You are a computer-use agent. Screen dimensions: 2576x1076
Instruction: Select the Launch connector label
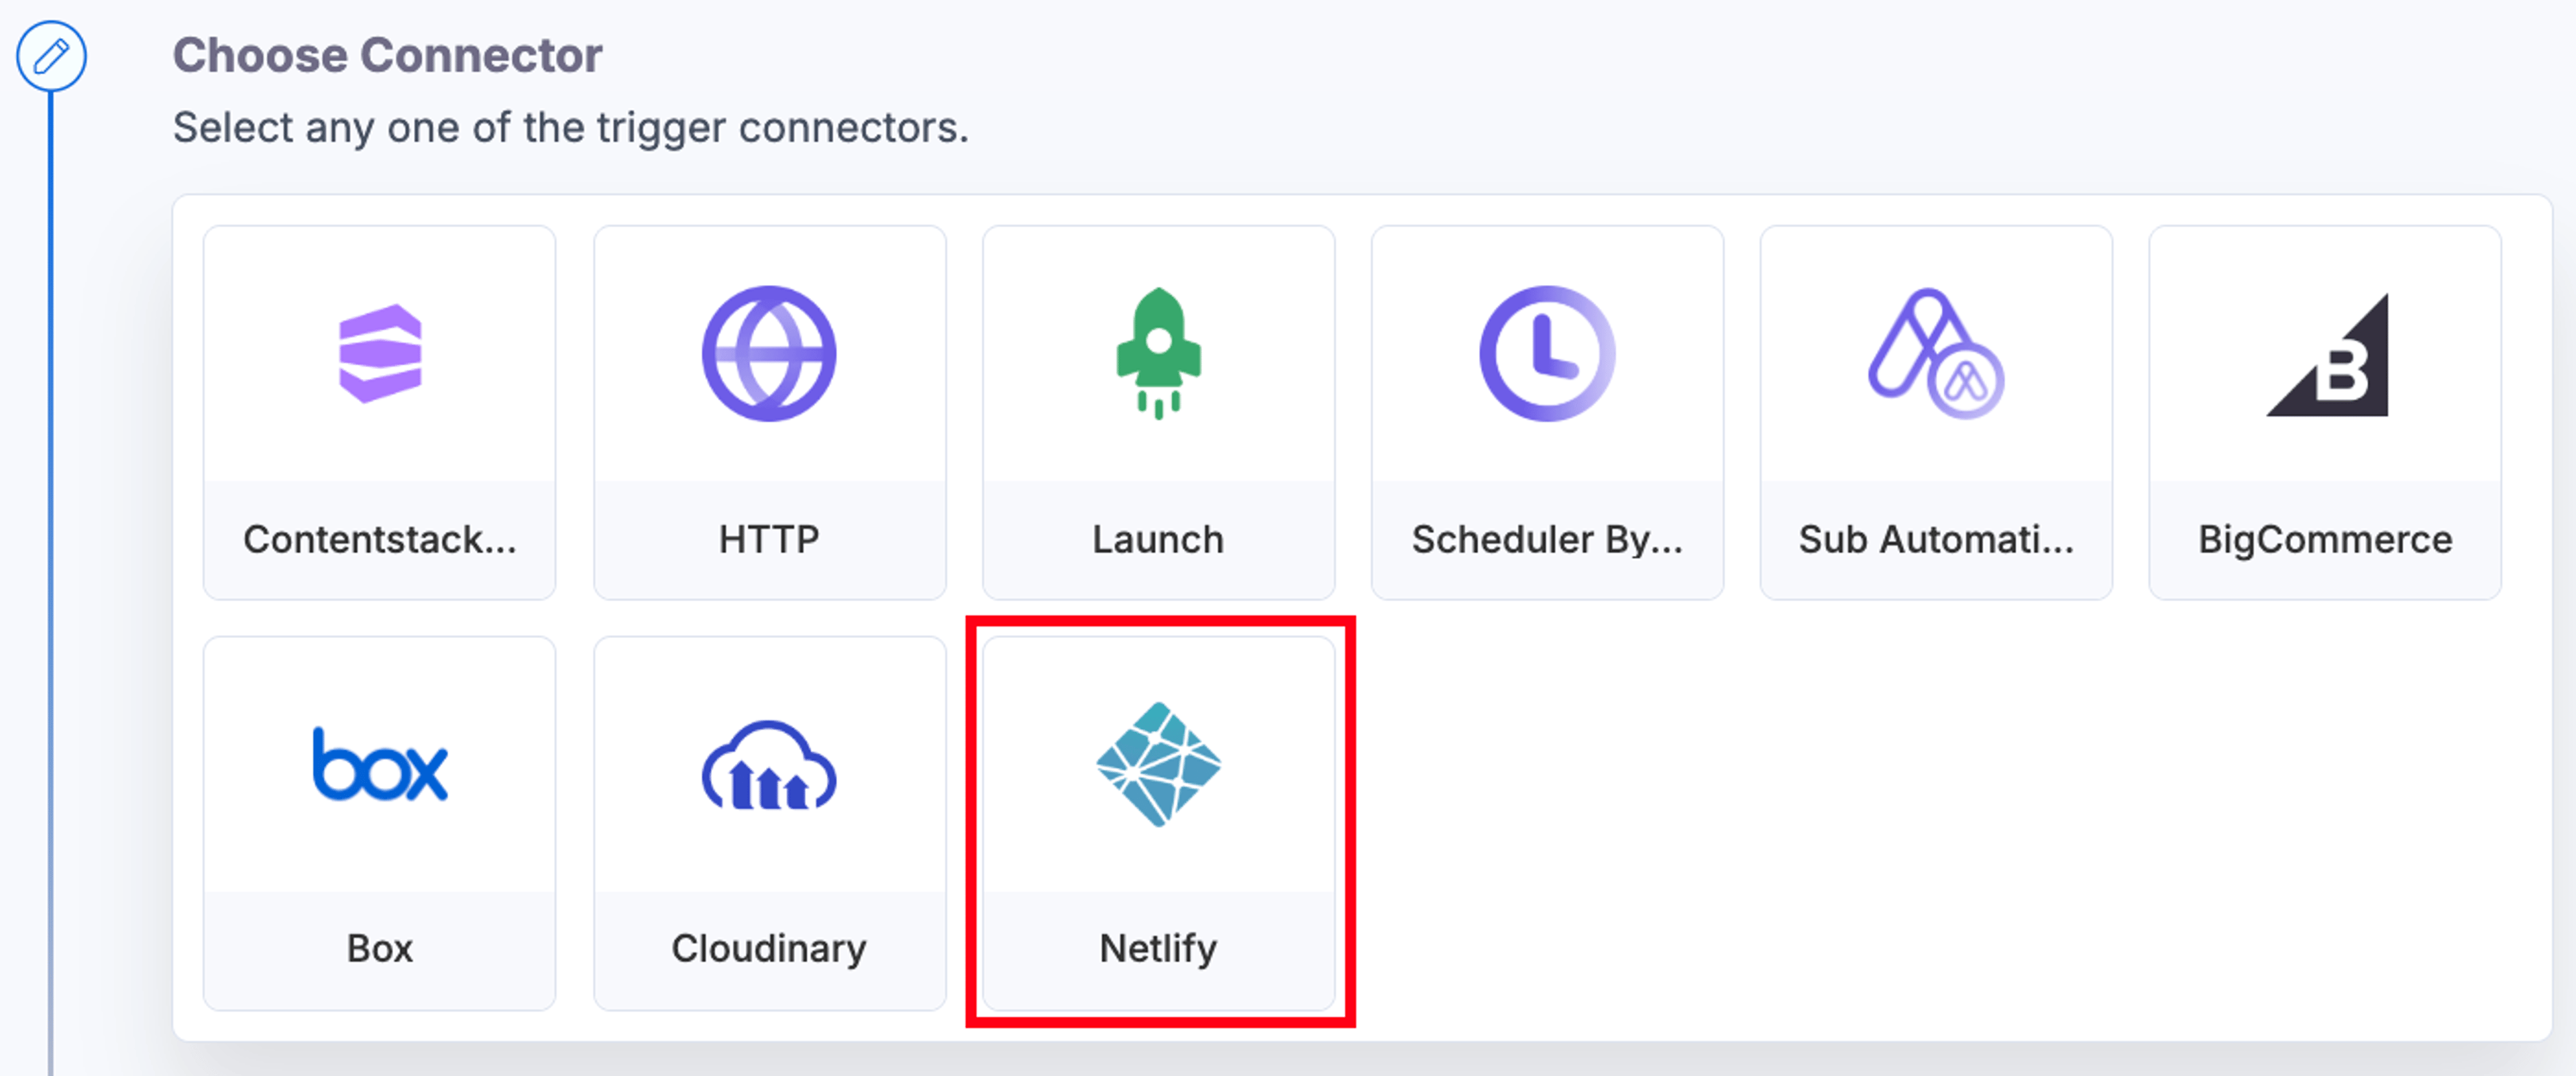[x=1158, y=539]
